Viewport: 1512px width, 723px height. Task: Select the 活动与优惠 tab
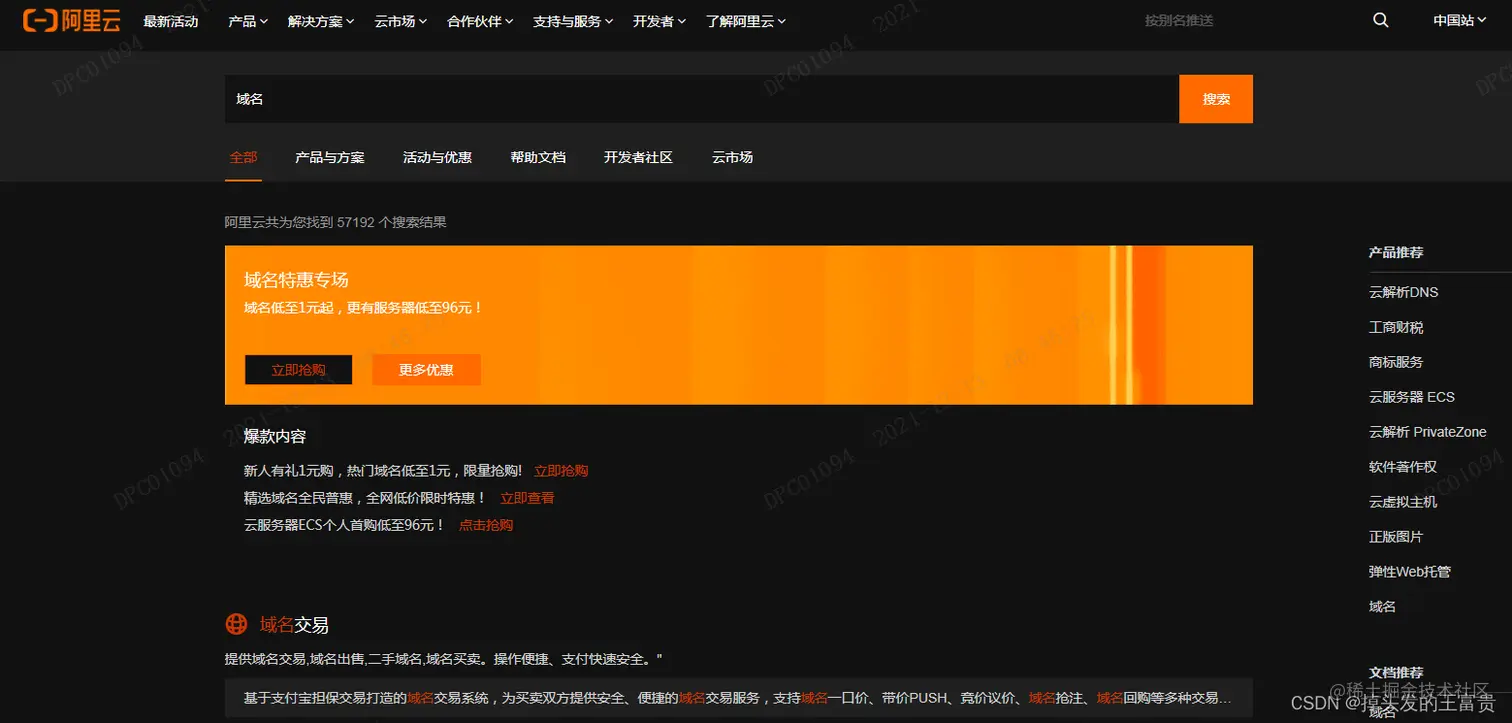pyautogui.click(x=437, y=157)
